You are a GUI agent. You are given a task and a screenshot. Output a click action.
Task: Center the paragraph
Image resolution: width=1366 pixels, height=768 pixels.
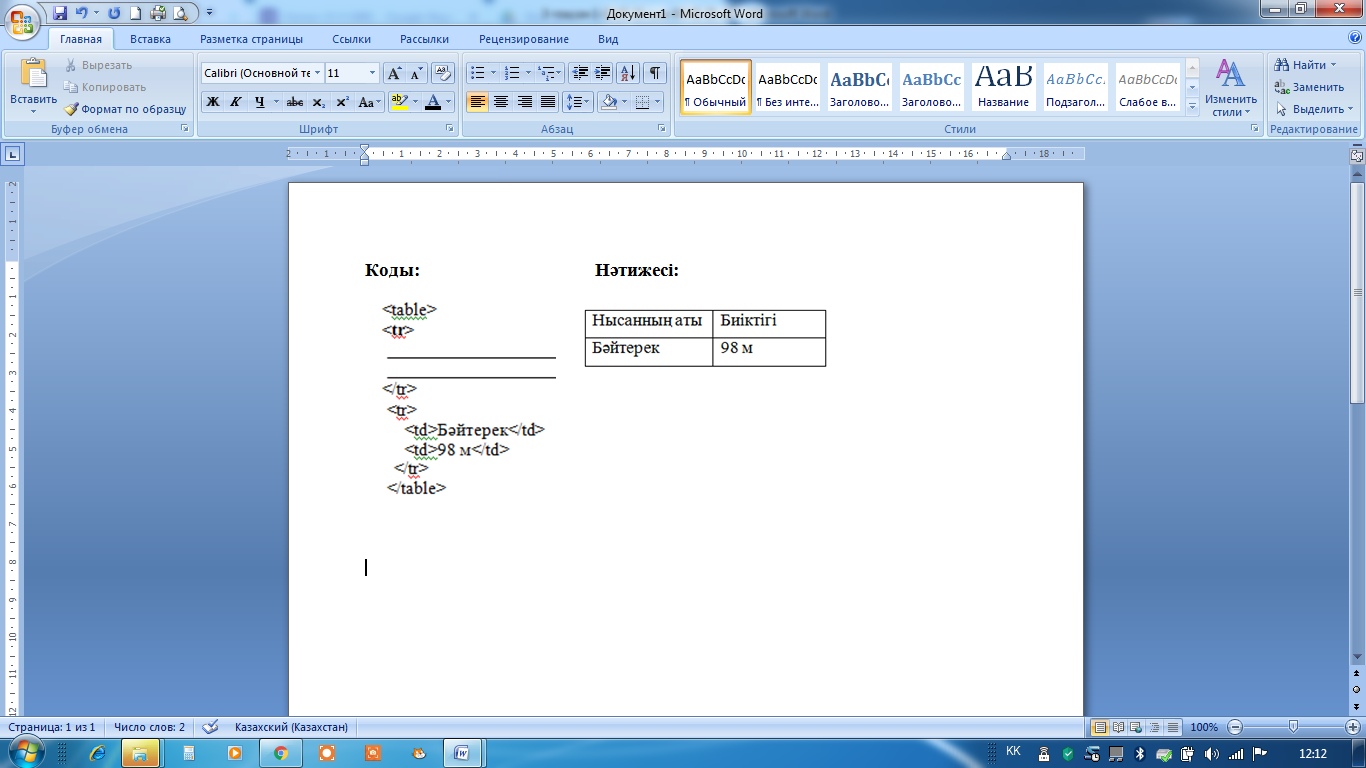(x=500, y=102)
